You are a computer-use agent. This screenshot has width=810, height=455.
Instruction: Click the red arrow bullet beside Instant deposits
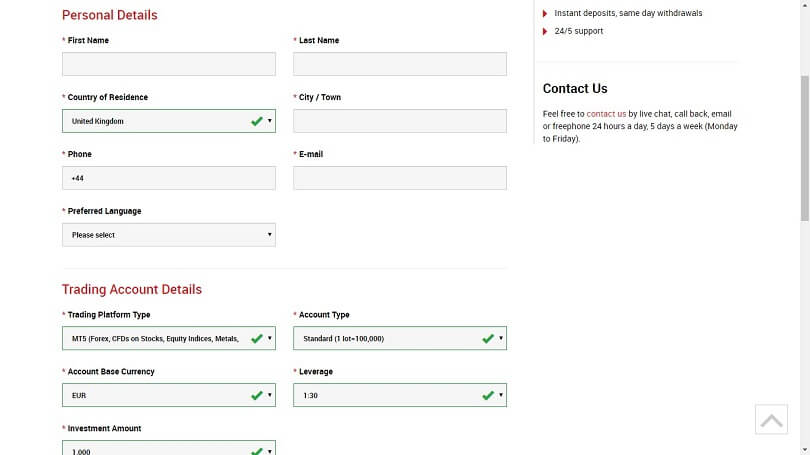545,13
